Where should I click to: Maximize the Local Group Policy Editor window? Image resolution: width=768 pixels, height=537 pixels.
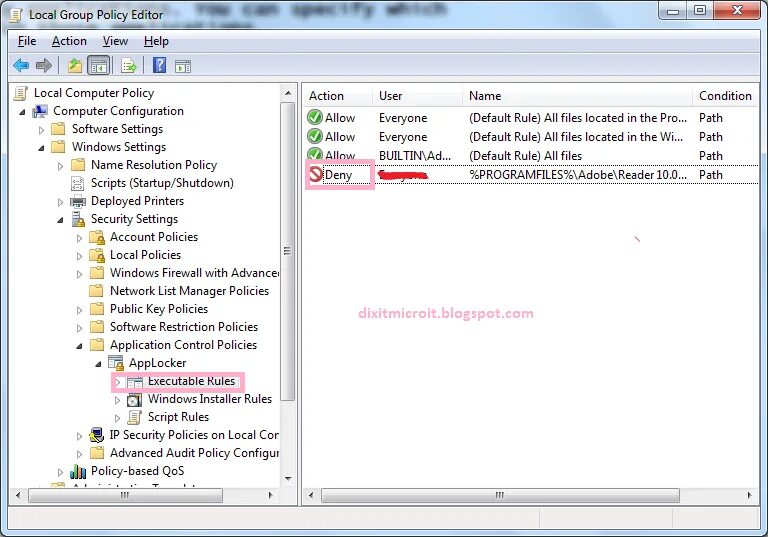tap(700, 10)
